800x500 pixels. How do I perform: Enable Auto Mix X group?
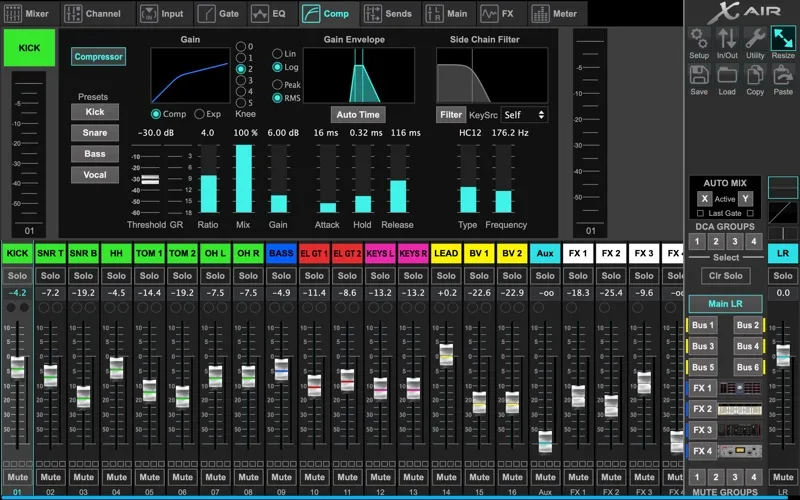pyautogui.click(x=705, y=199)
